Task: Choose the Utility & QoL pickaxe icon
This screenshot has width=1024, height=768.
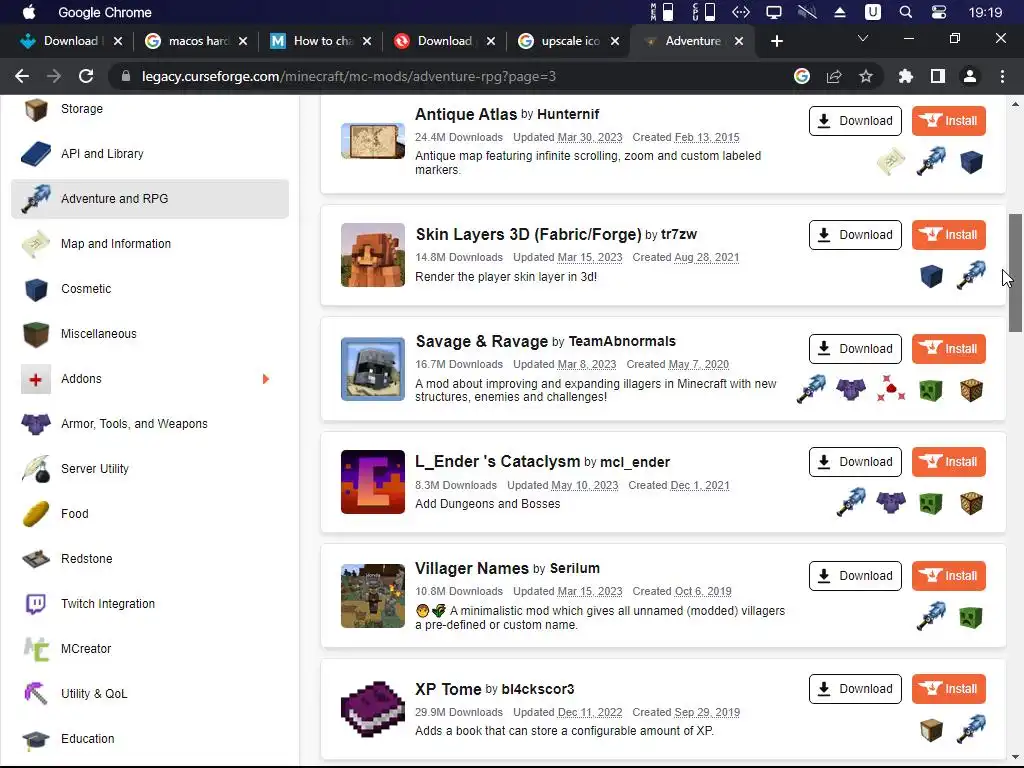Action: coord(36,694)
